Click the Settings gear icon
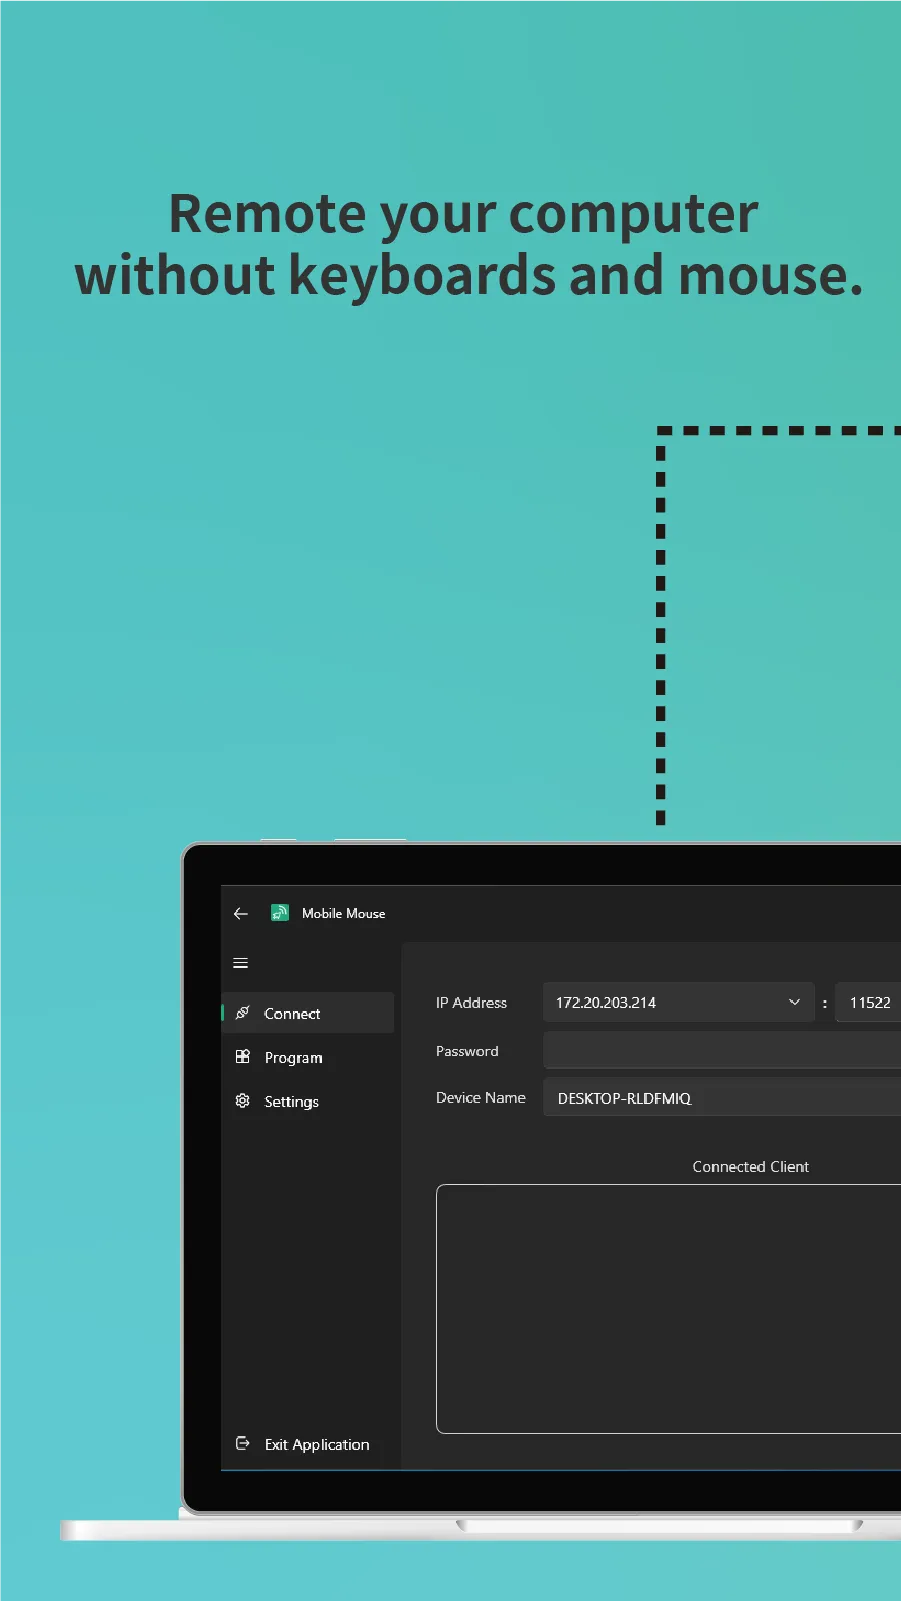 pyautogui.click(x=242, y=1101)
